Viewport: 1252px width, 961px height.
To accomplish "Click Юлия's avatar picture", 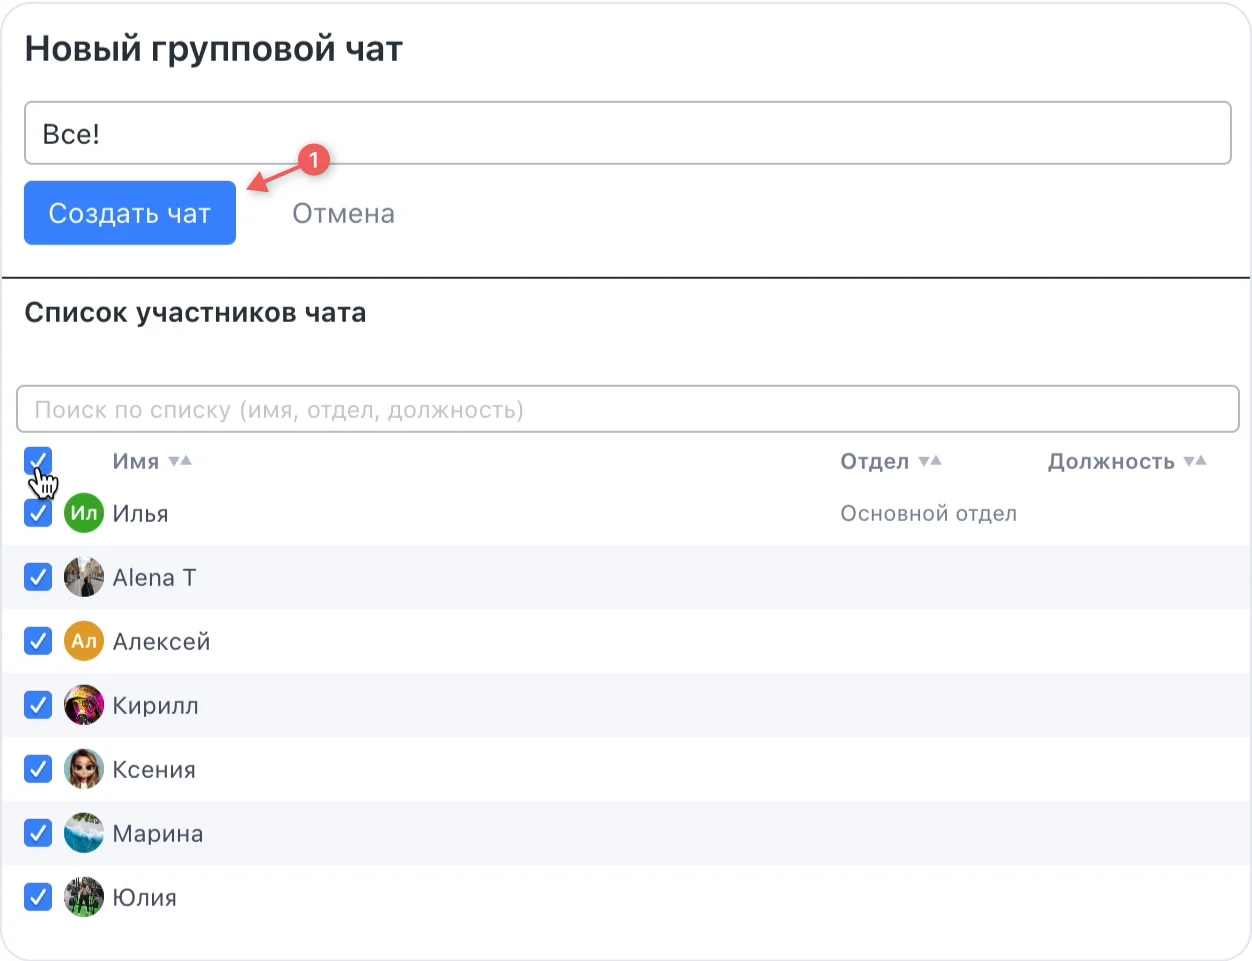I will (84, 897).
